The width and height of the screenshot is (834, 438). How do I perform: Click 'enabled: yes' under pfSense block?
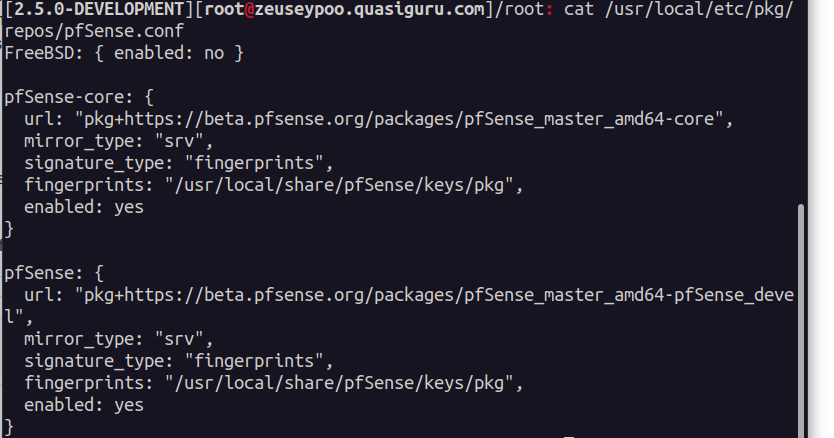[x=84, y=405]
